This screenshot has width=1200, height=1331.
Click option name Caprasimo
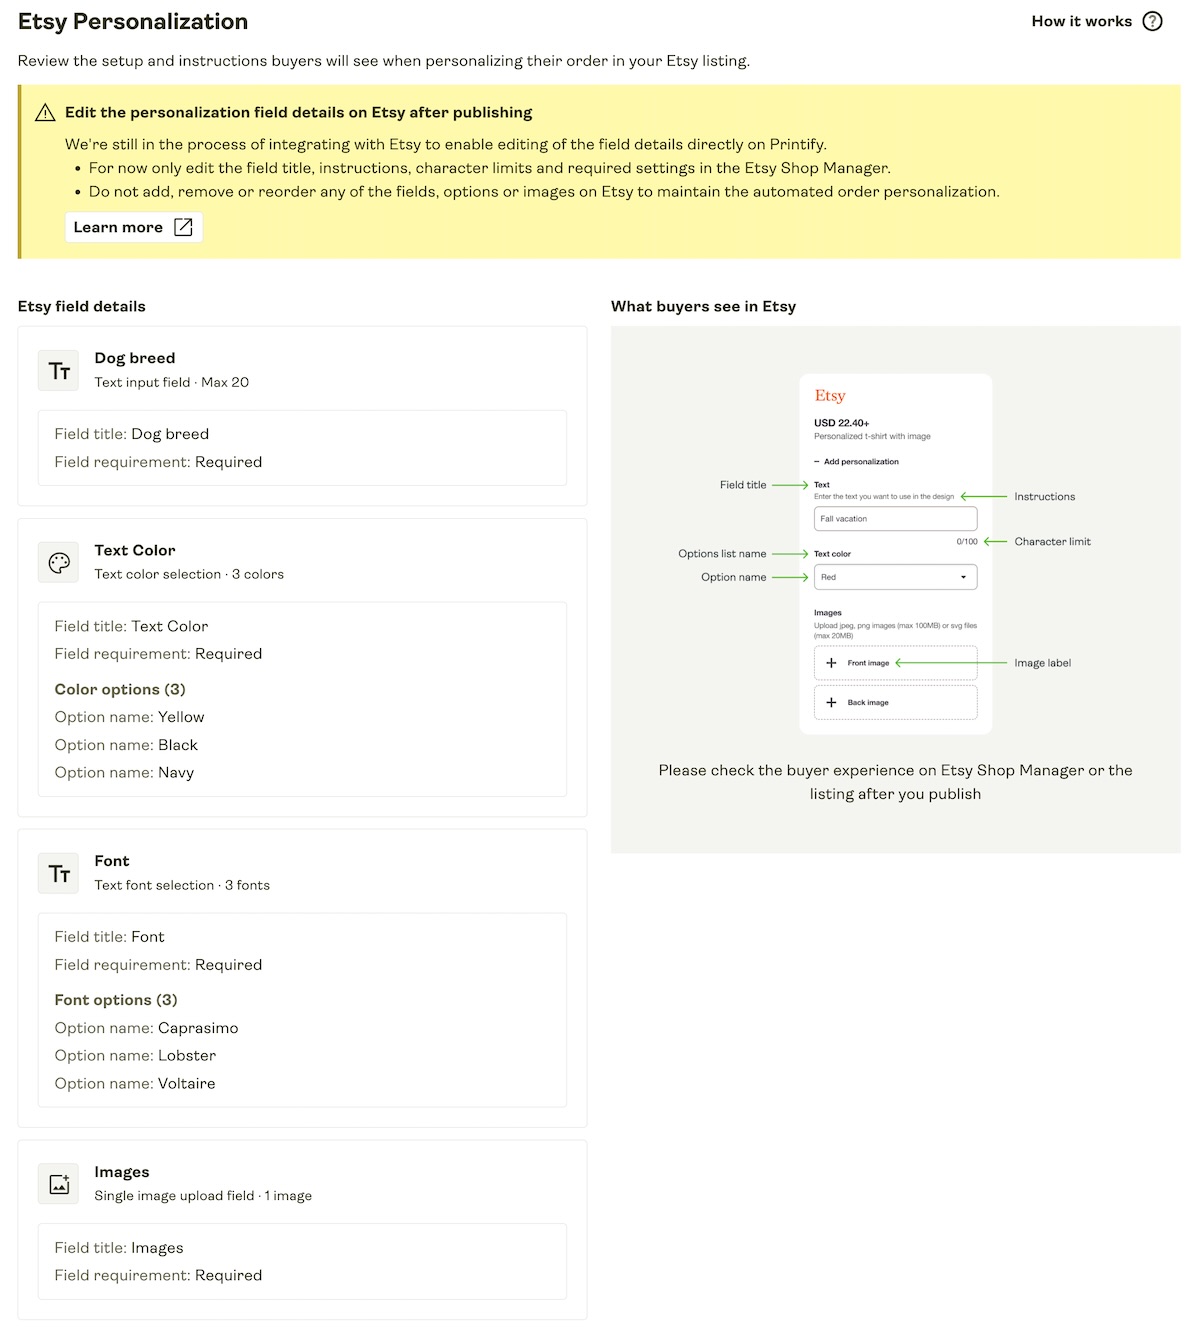(x=198, y=1028)
